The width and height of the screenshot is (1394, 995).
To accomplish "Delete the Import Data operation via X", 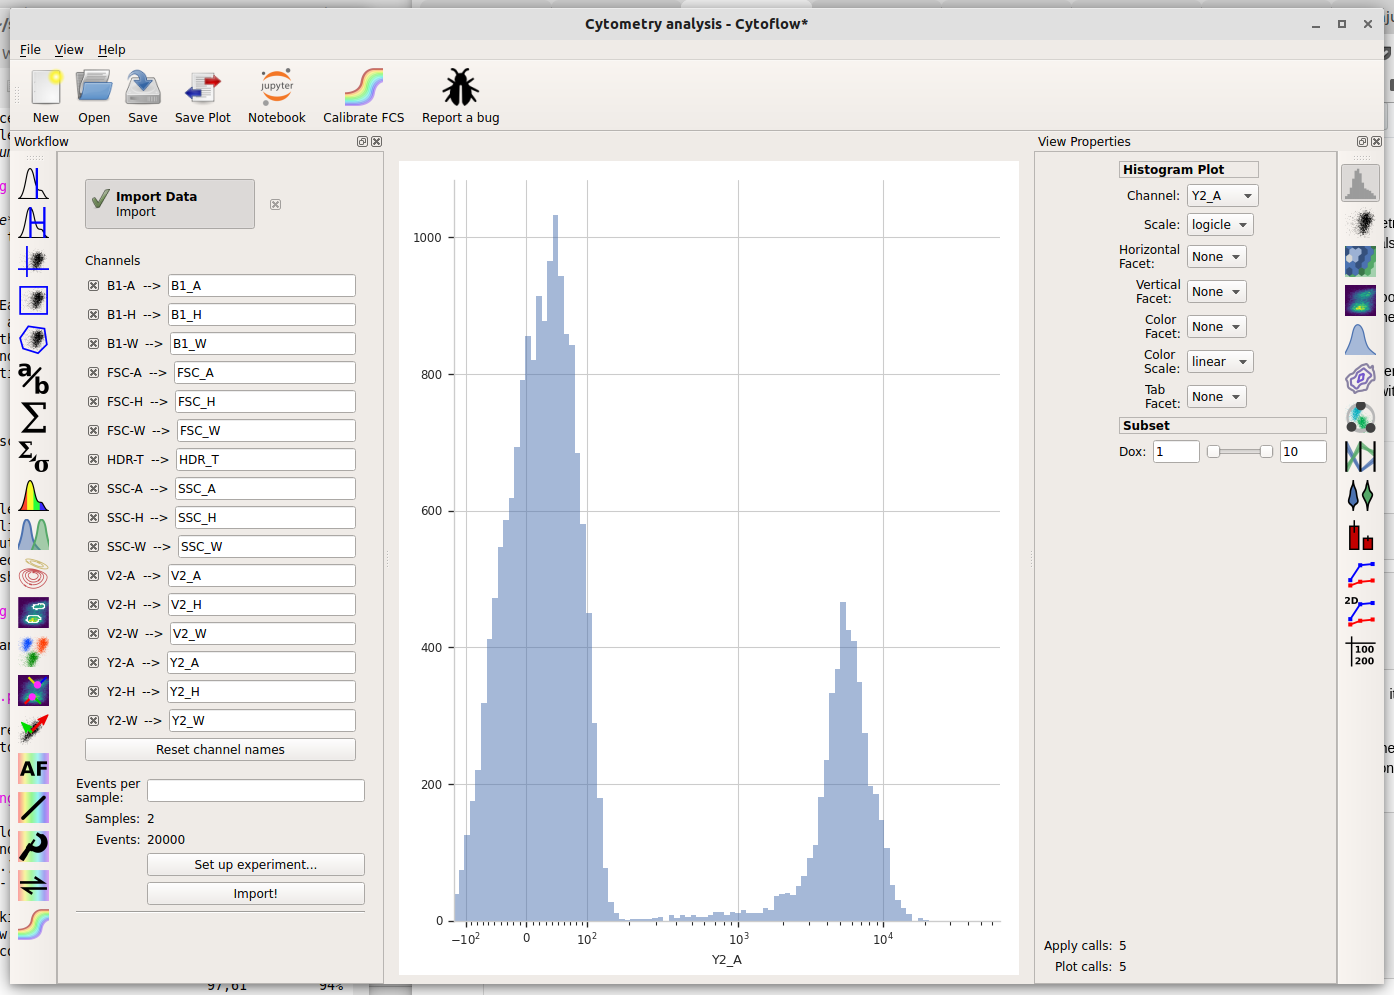I will 275,204.
